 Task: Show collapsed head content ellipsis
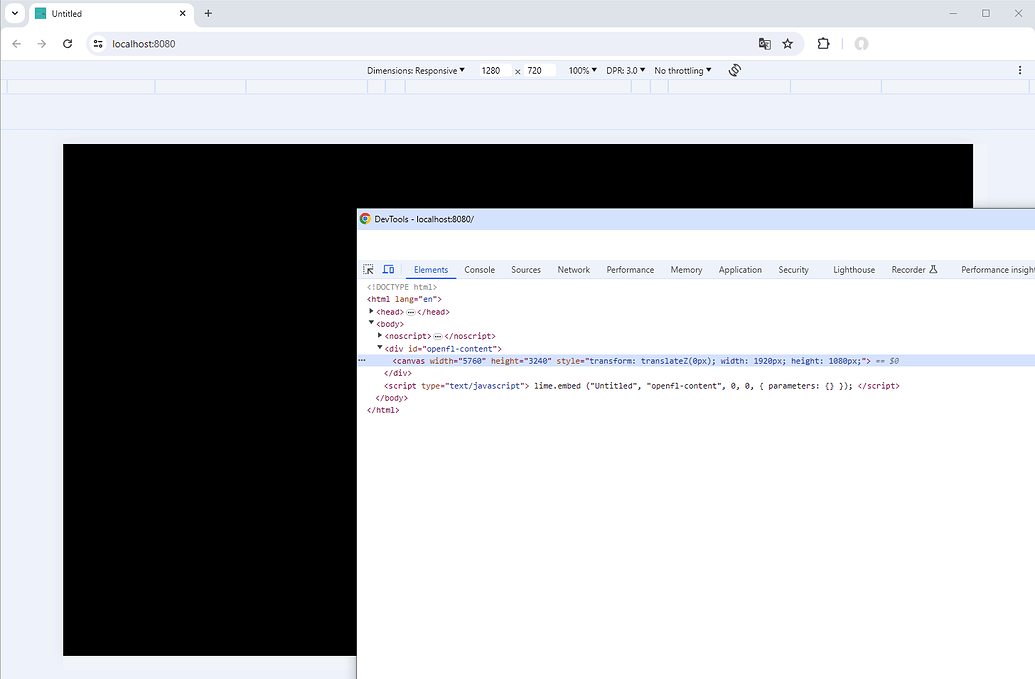pos(411,312)
